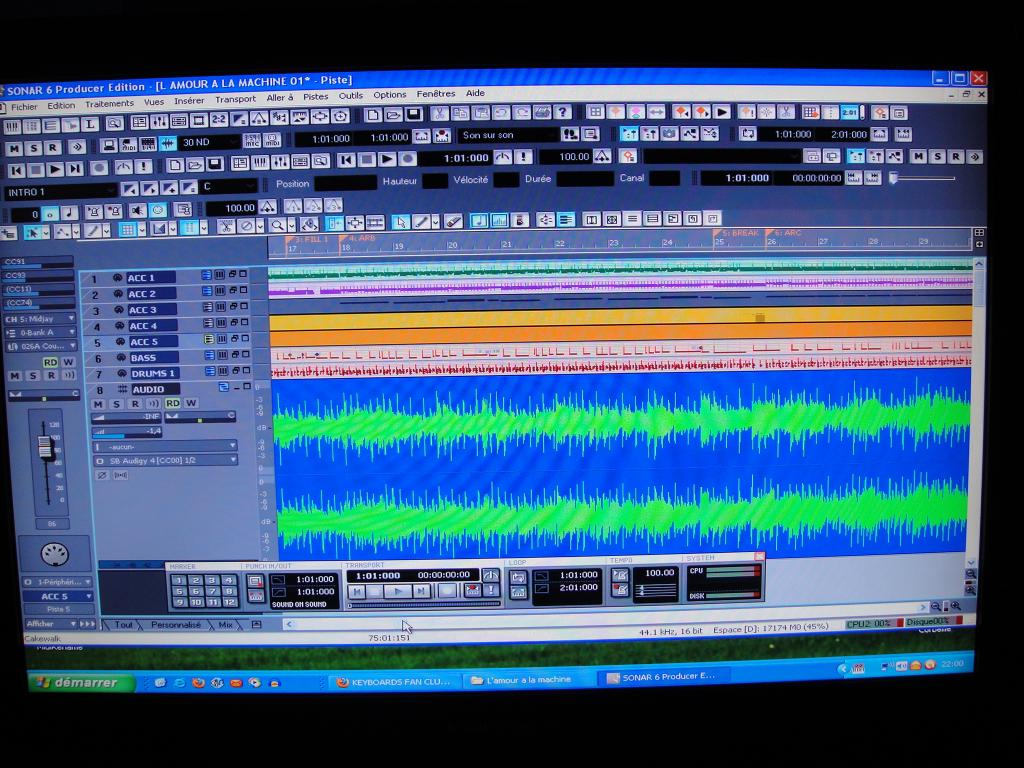The image size is (1024, 768).
Task: Select the Draw pencil tool near eraser
Action: point(421,222)
